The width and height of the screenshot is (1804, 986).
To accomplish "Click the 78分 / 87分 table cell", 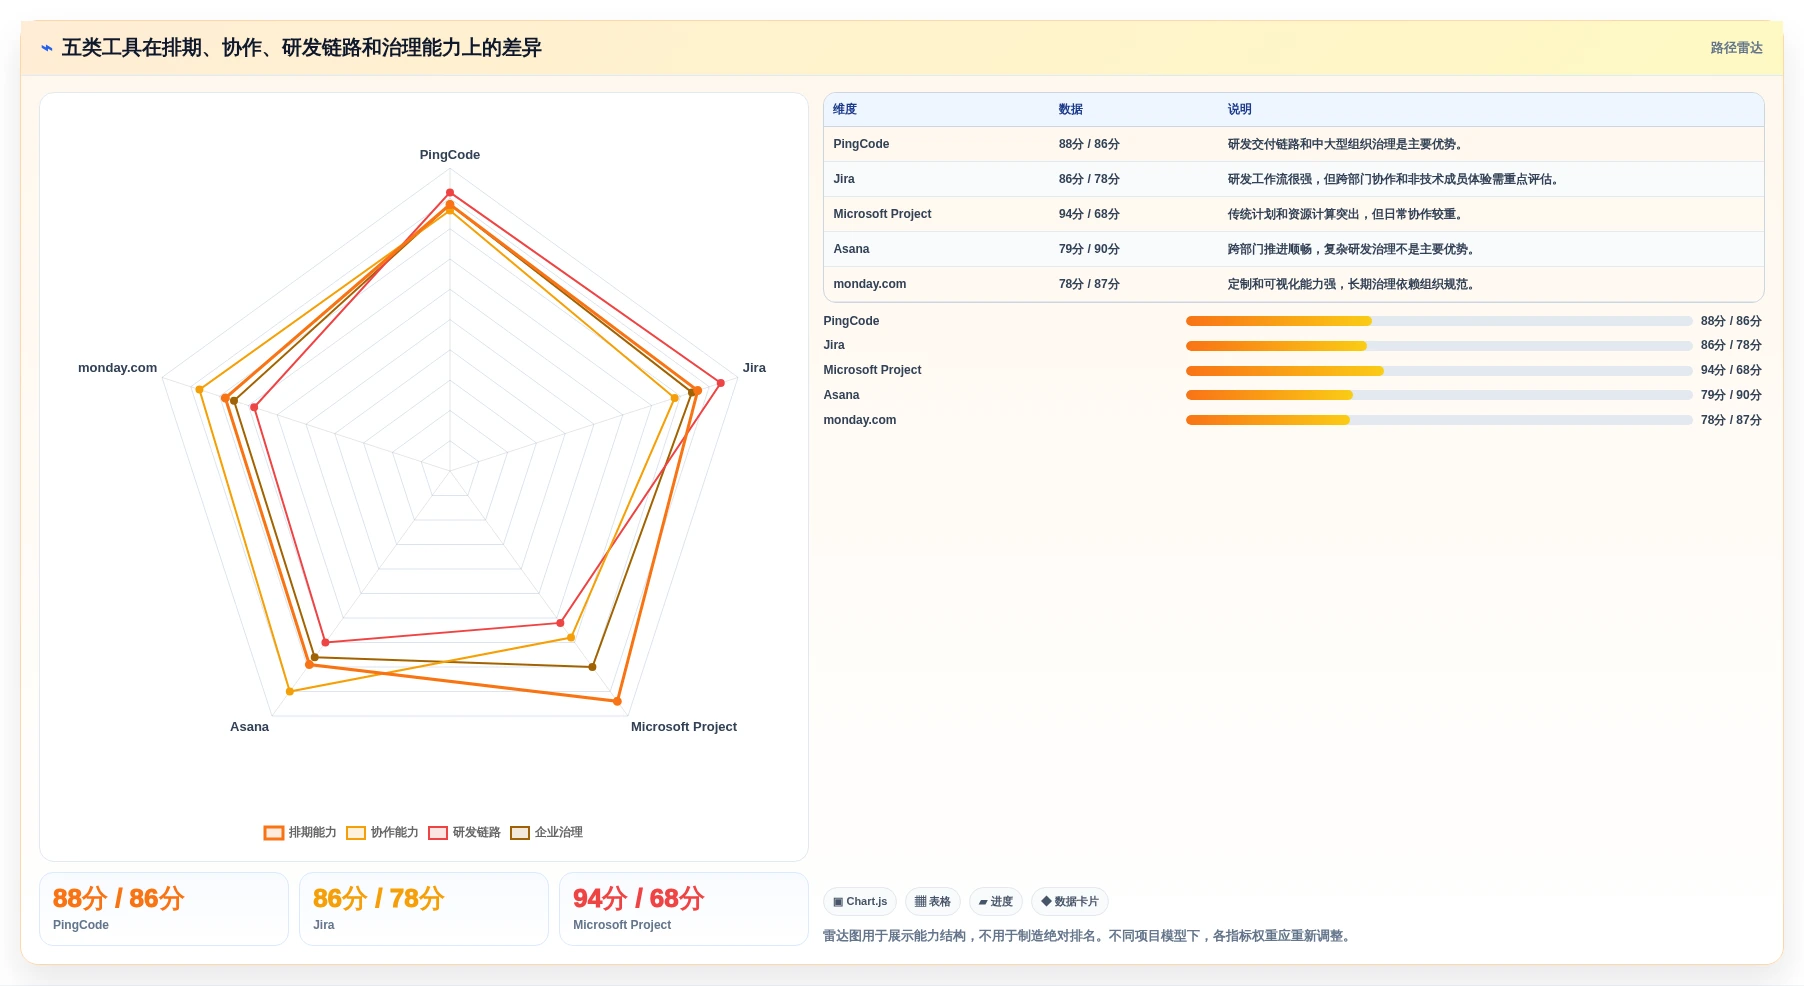I will pos(1089,284).
